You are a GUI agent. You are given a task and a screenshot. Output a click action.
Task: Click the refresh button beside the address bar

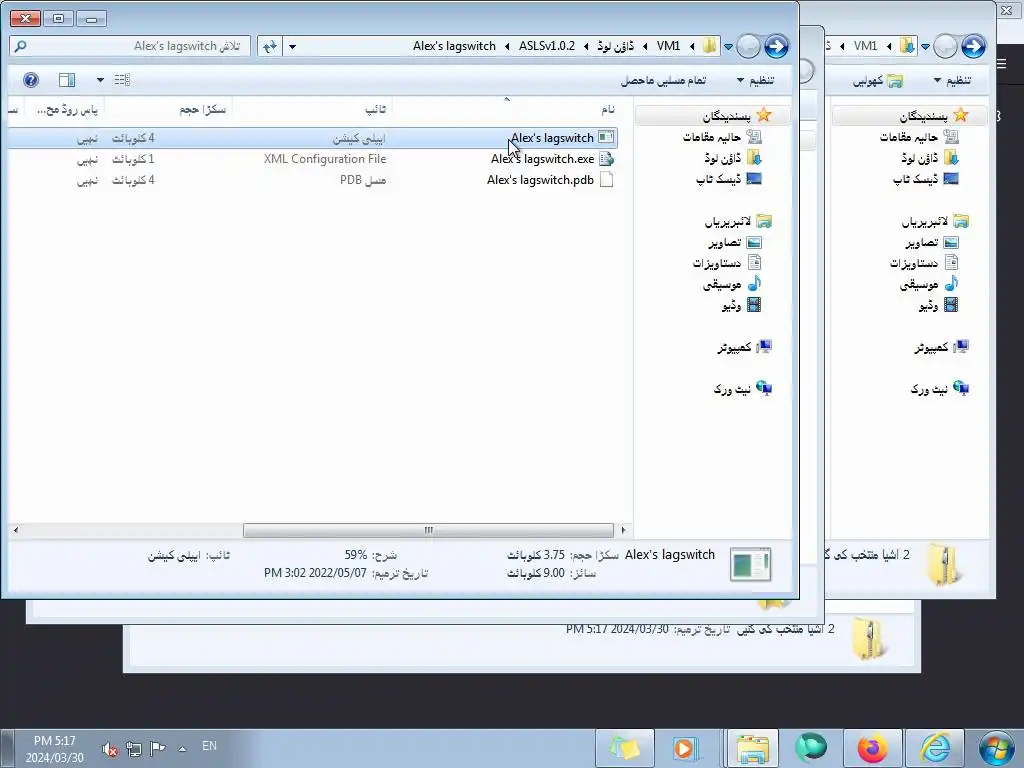point(269,46)
